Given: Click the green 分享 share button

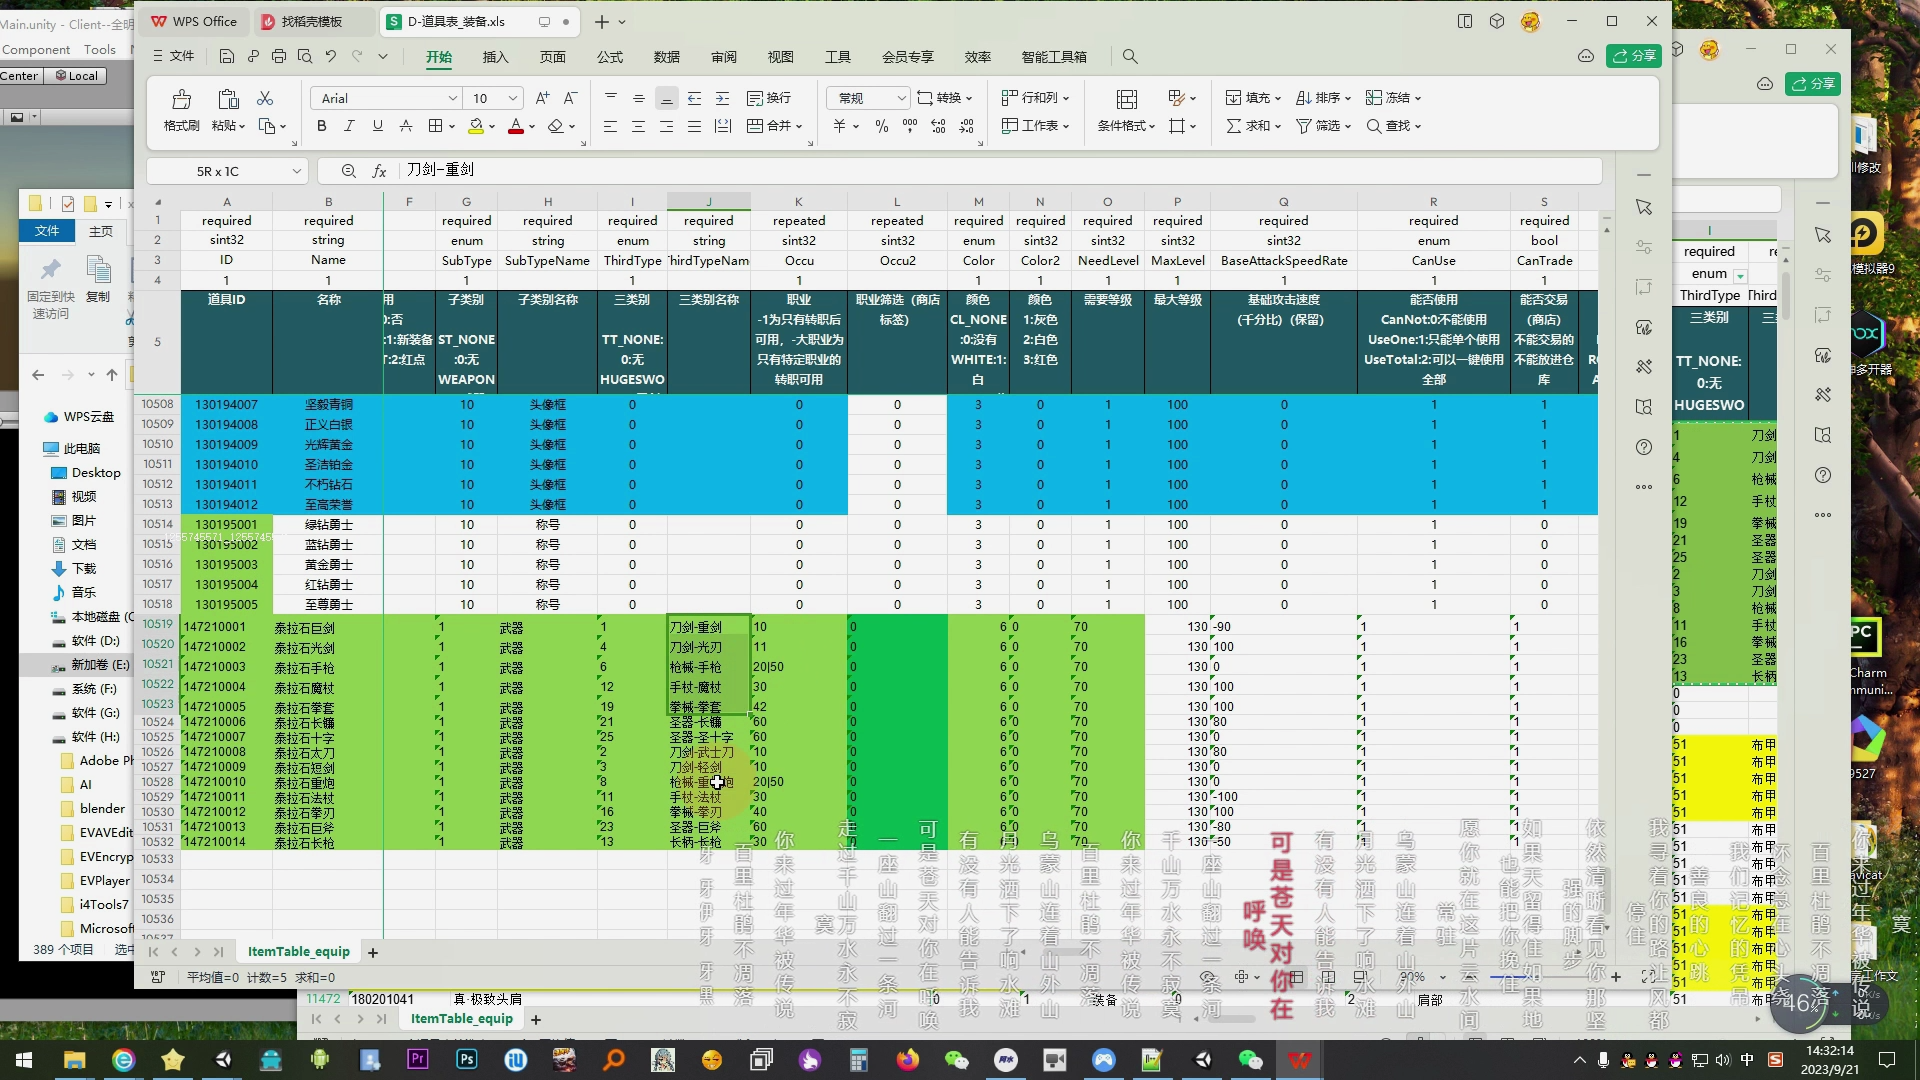Looking at the screenshot, I should [x=1633, y=56].
